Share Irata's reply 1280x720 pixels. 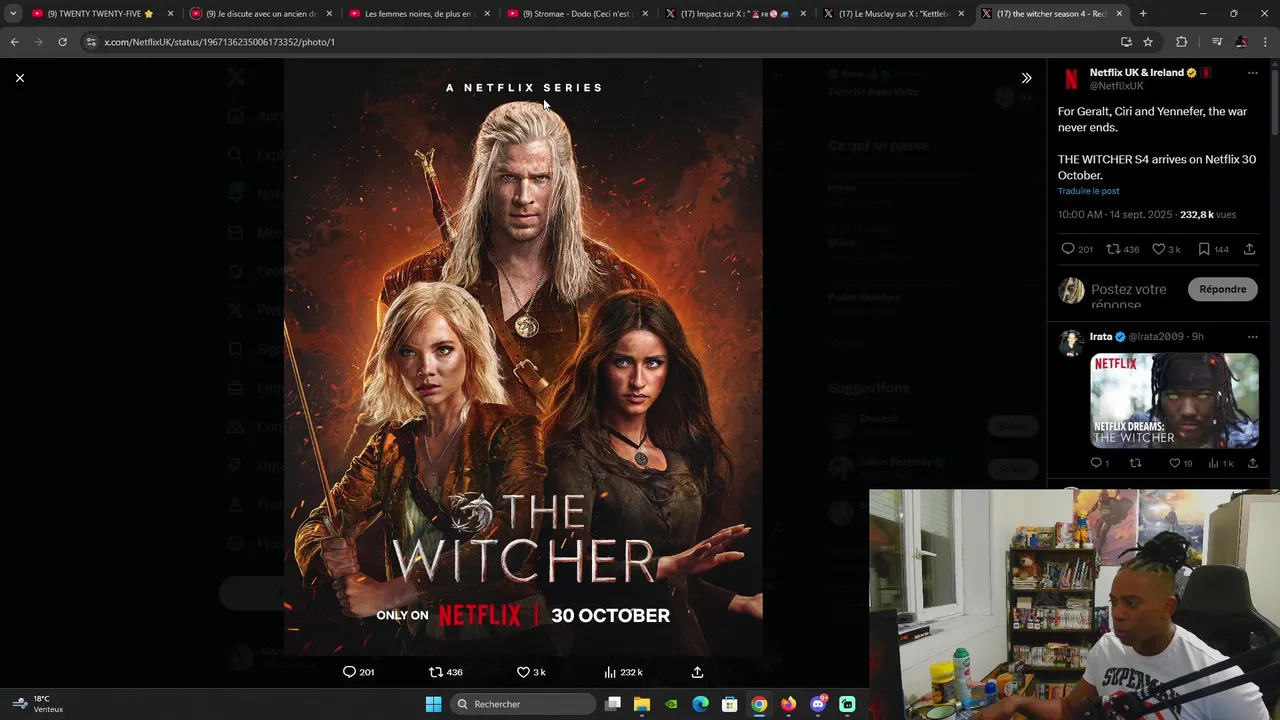pyautogui.click(x=1252, y=463)
